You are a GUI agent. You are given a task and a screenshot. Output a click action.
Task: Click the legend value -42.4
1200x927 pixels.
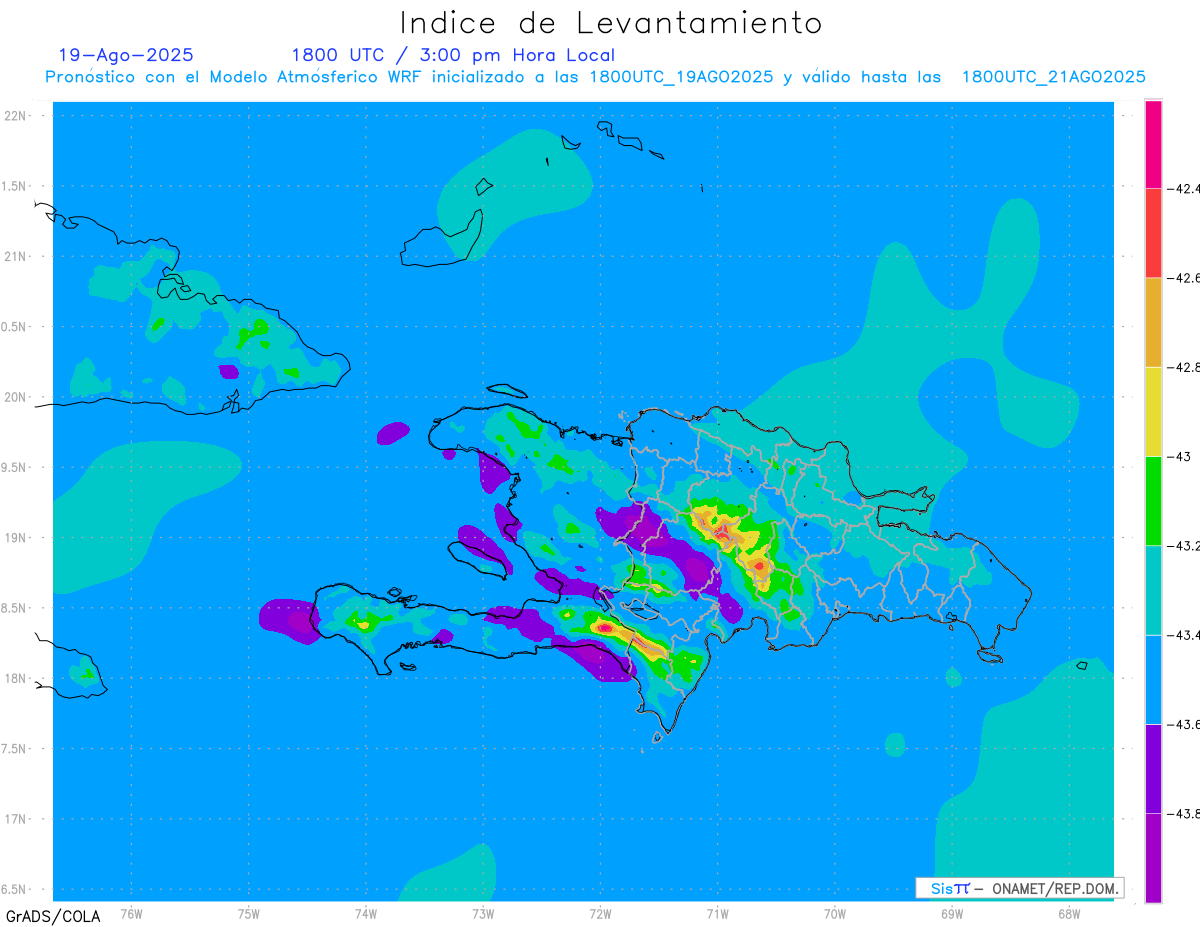pyautogui.click(x=1183, y=188)
